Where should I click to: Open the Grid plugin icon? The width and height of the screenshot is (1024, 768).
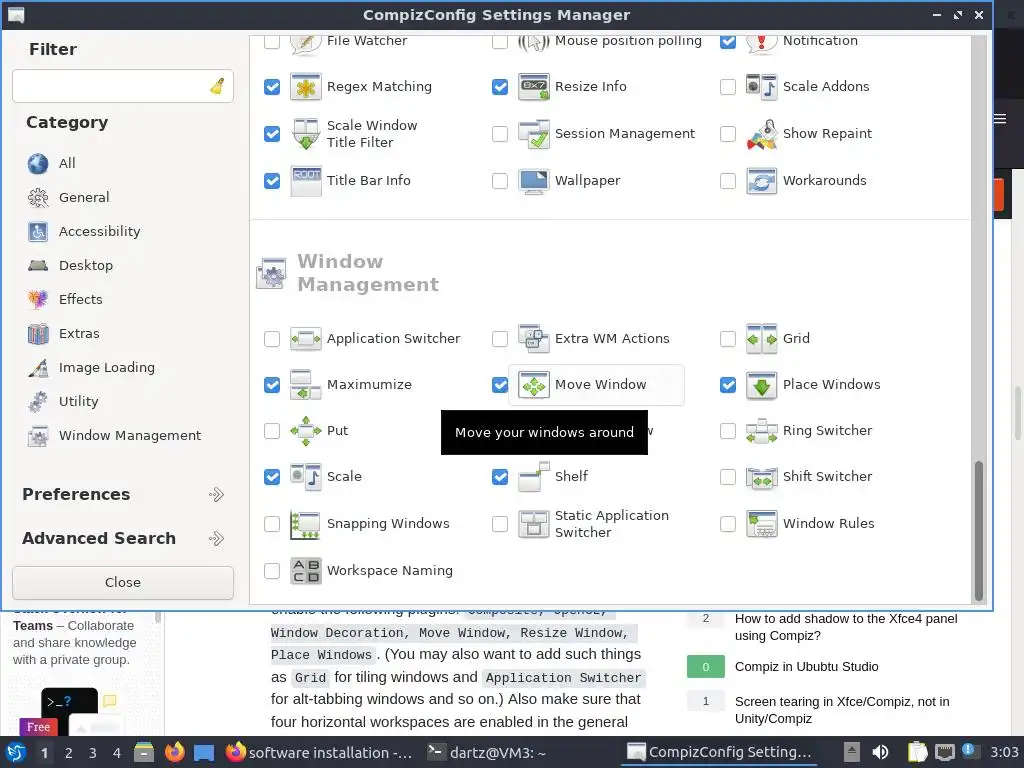761,339
